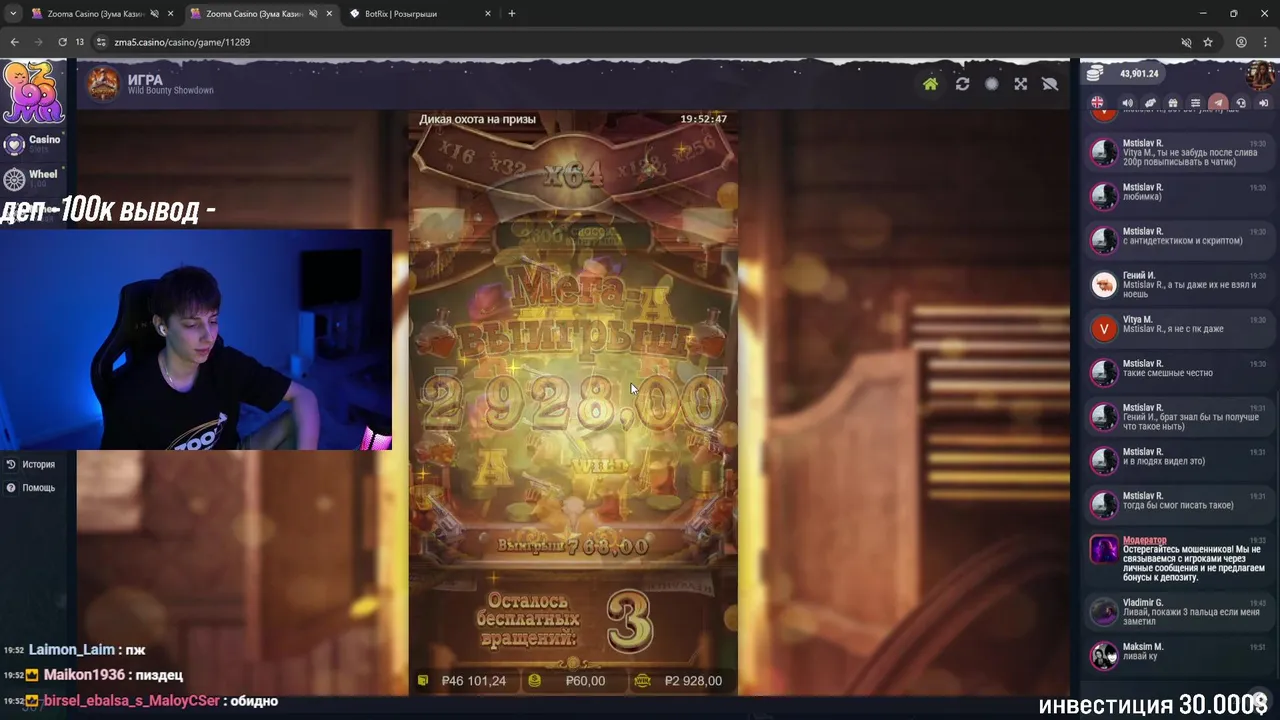Click the game clock 19:52:47

(x=703, y=119)
